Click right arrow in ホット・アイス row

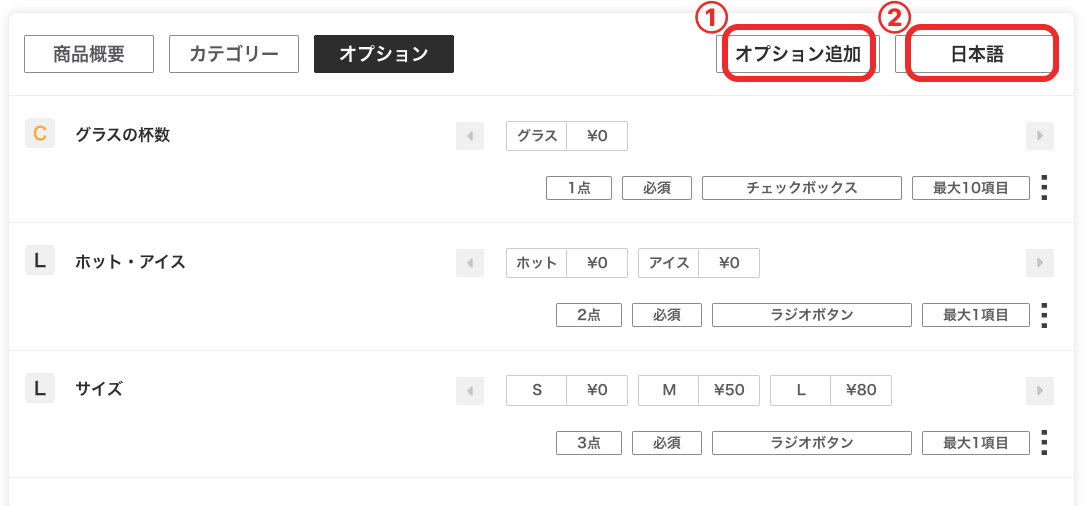(x=1040, y=263)
